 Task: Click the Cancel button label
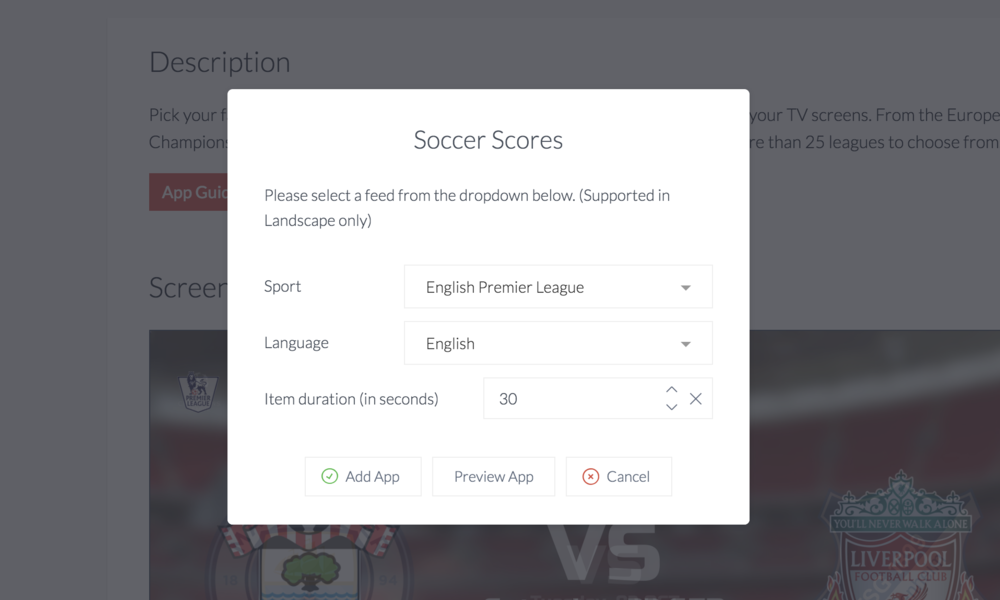click(628, 476)
